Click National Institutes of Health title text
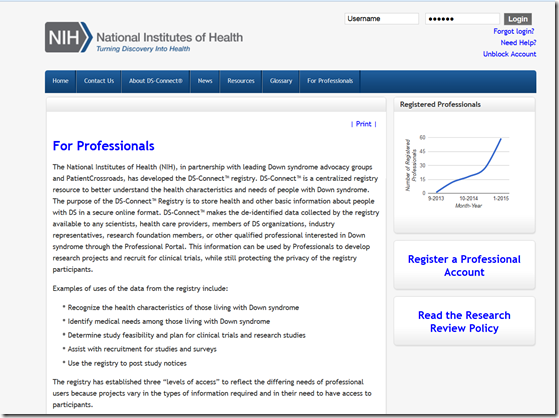 [x=170, y=37]
